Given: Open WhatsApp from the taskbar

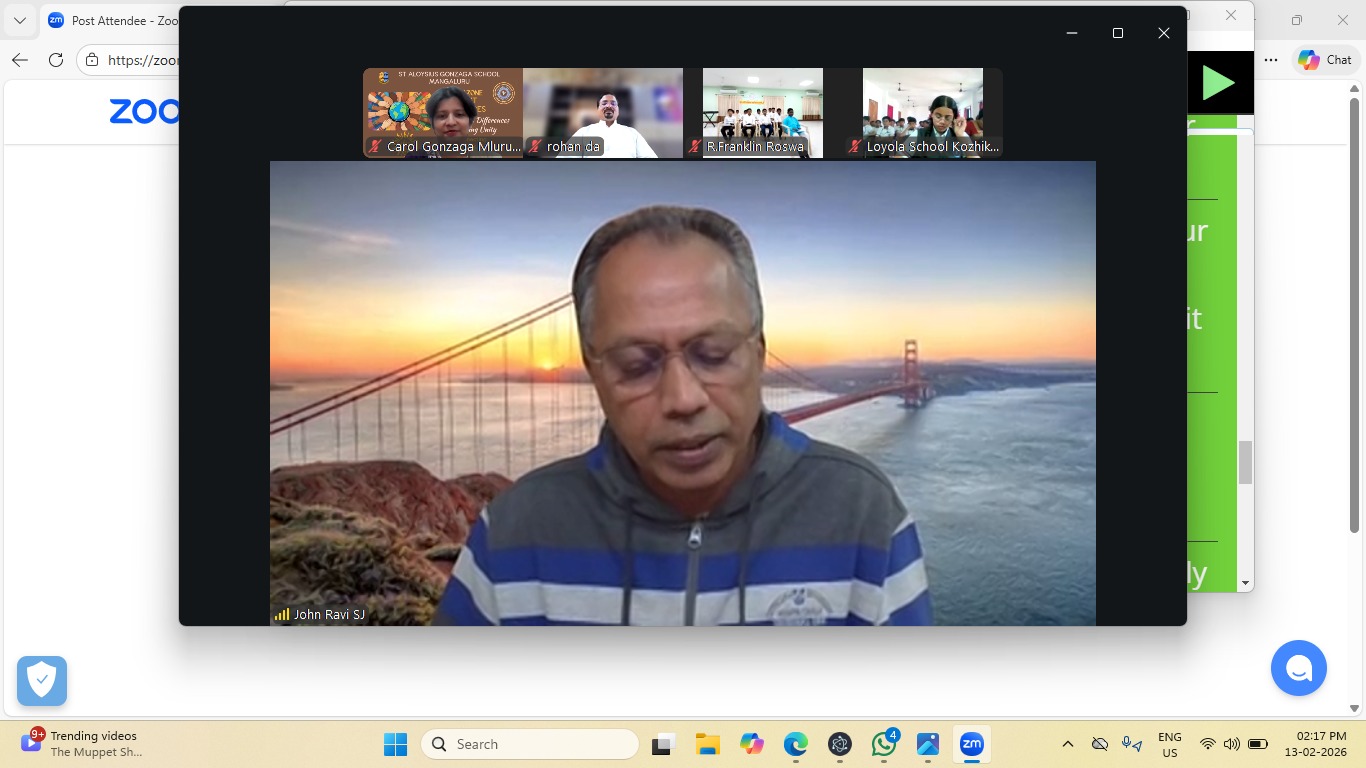Looking at the screenshot, I should 884,744.
